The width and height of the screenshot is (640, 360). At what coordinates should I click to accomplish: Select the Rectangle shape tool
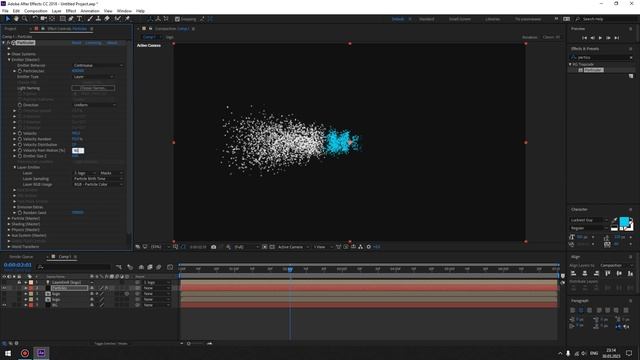(62, 19)
